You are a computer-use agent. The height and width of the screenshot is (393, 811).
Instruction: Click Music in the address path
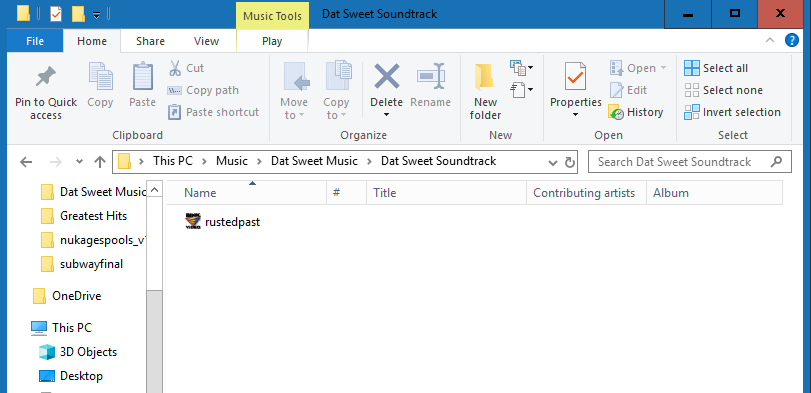232,161
